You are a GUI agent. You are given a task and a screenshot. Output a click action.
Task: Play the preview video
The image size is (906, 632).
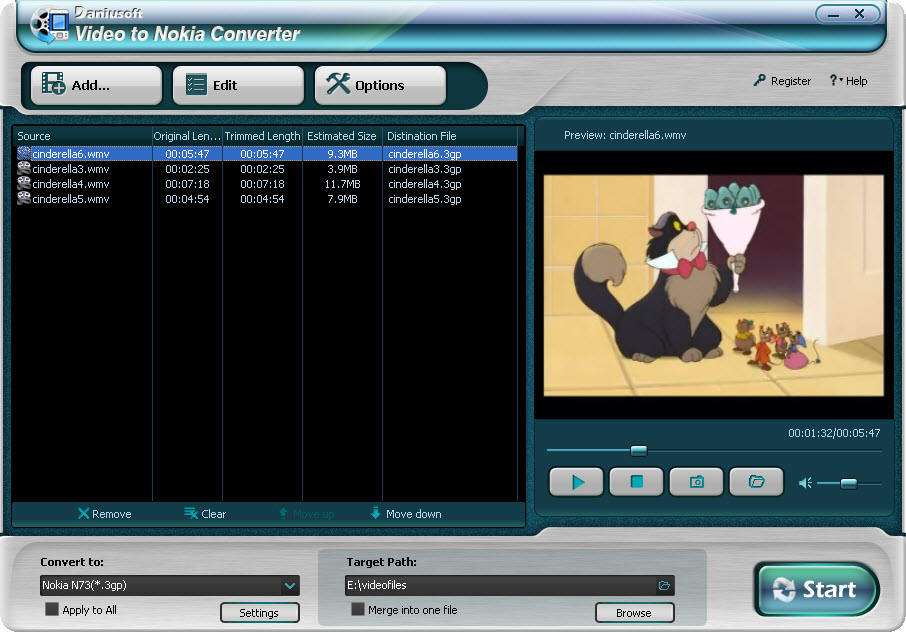point(576,482)
